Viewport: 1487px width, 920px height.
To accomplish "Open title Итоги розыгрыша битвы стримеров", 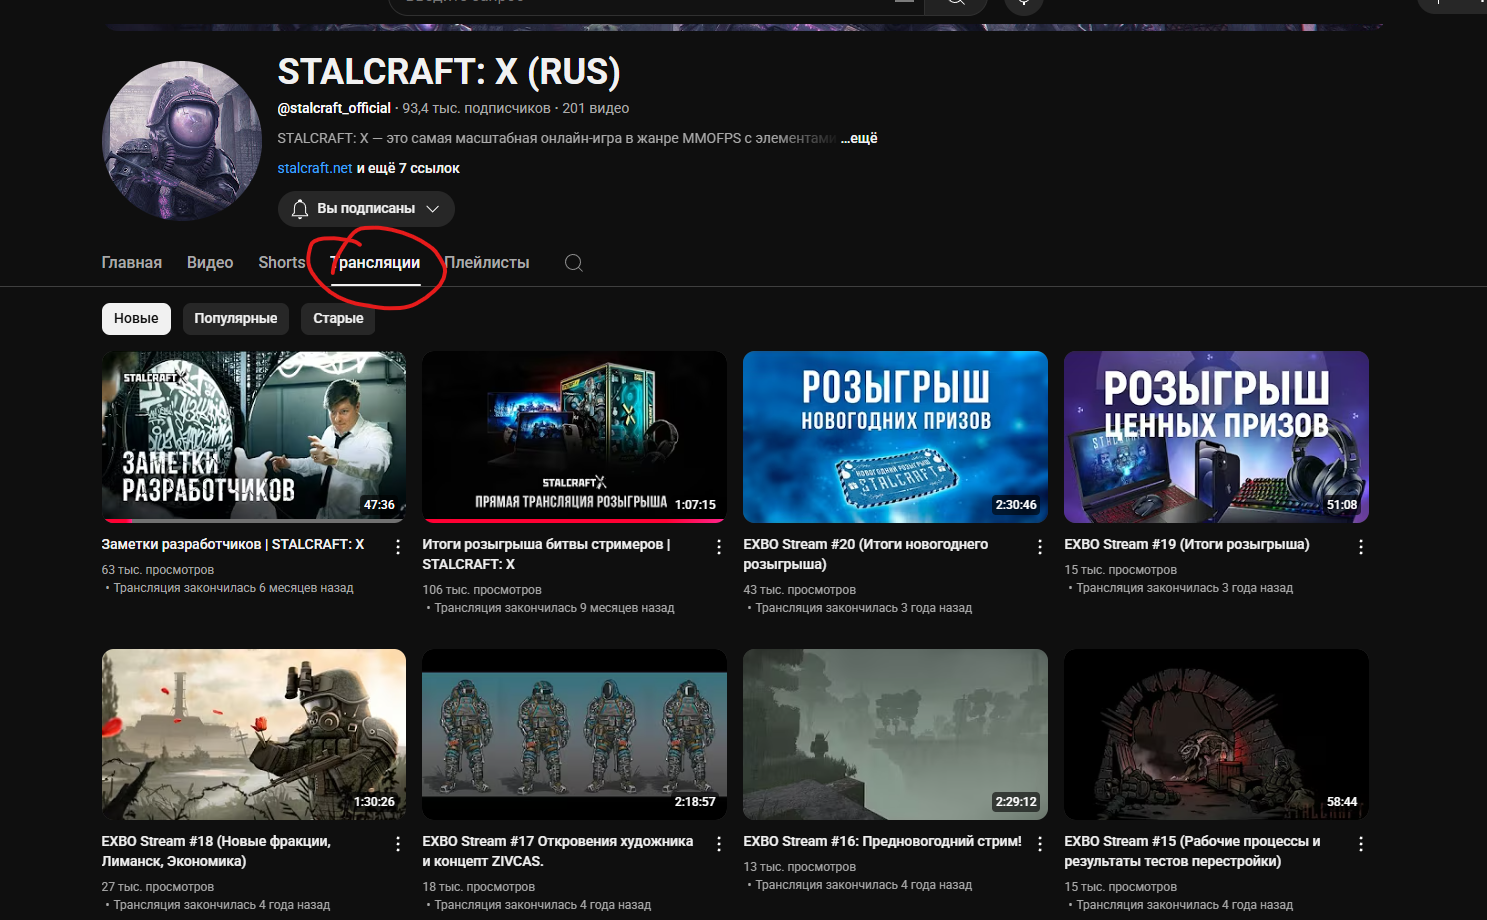I will 546,554.
